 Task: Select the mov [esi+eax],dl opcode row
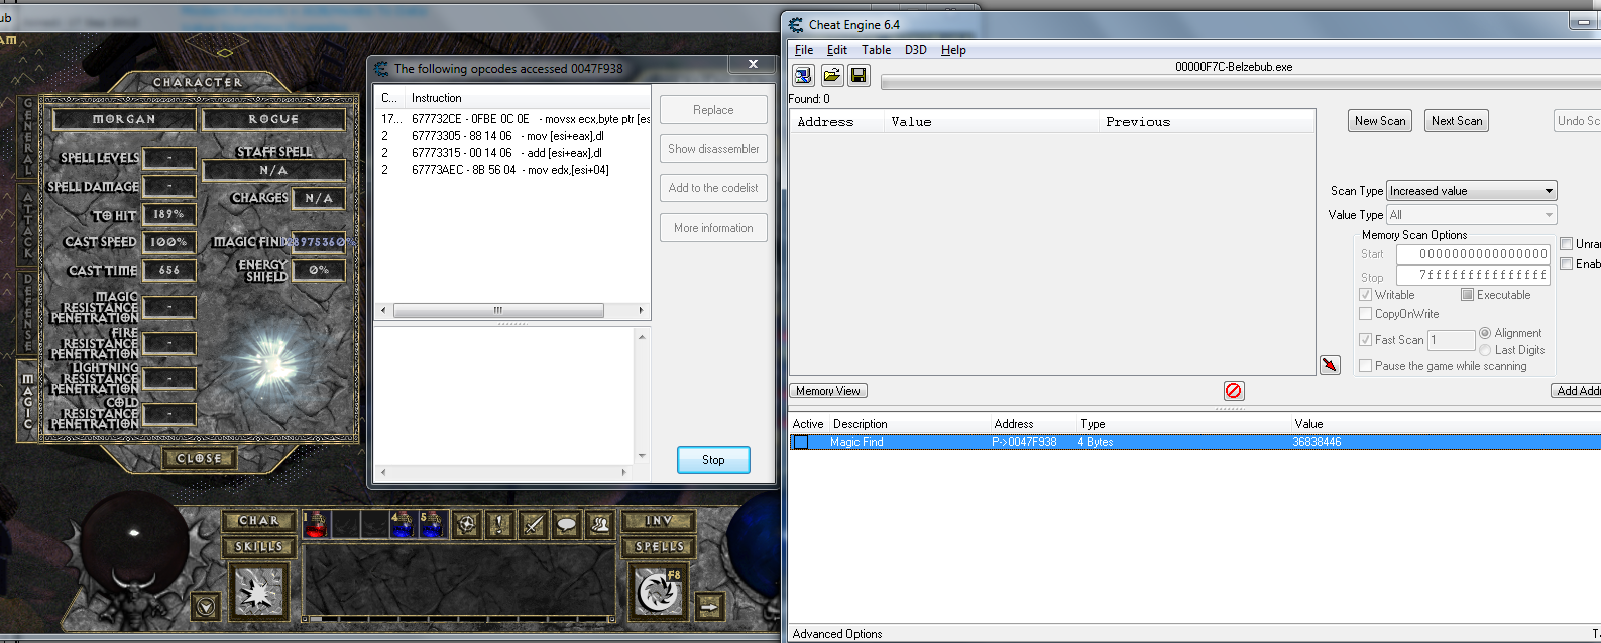[513, 136]
